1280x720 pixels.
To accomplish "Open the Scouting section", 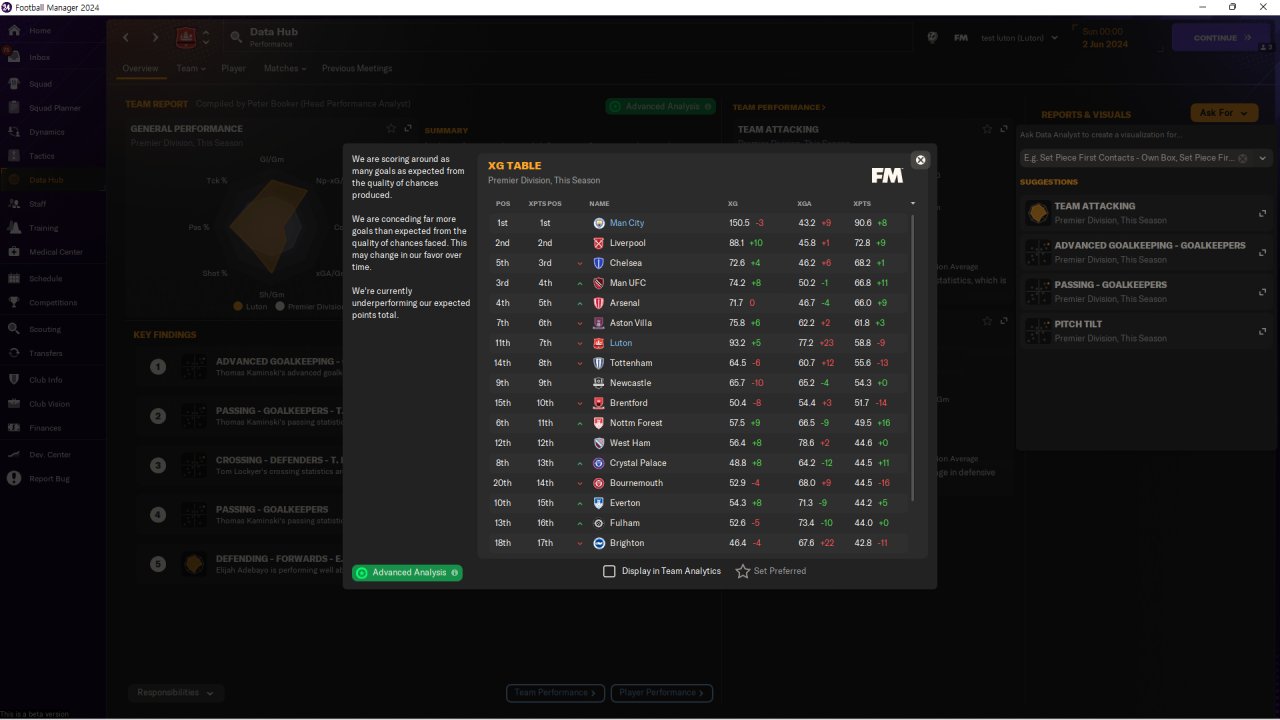I will (45, 329).
